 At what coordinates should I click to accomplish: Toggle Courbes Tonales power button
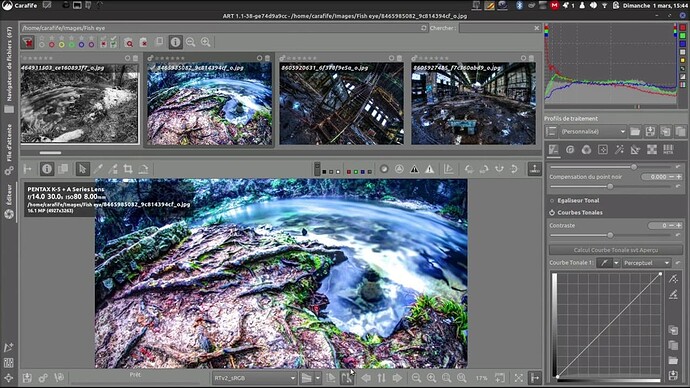pyautogui.click(x=552, y=212)
